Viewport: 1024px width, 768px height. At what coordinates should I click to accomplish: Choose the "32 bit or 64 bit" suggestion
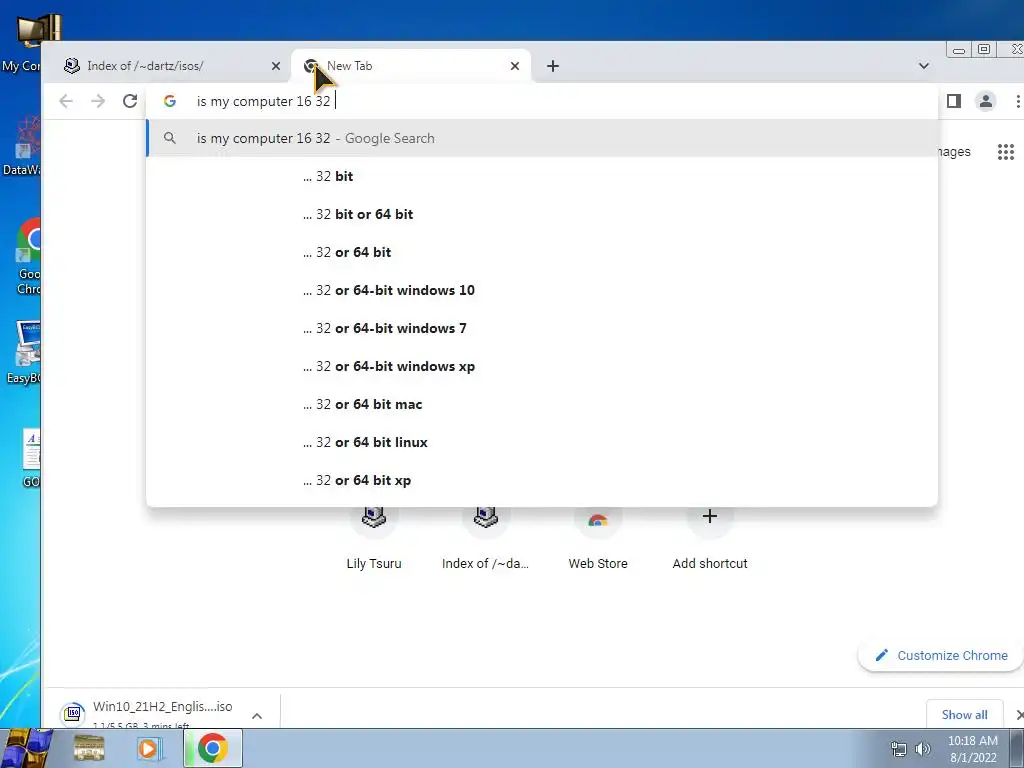(542, 214)
